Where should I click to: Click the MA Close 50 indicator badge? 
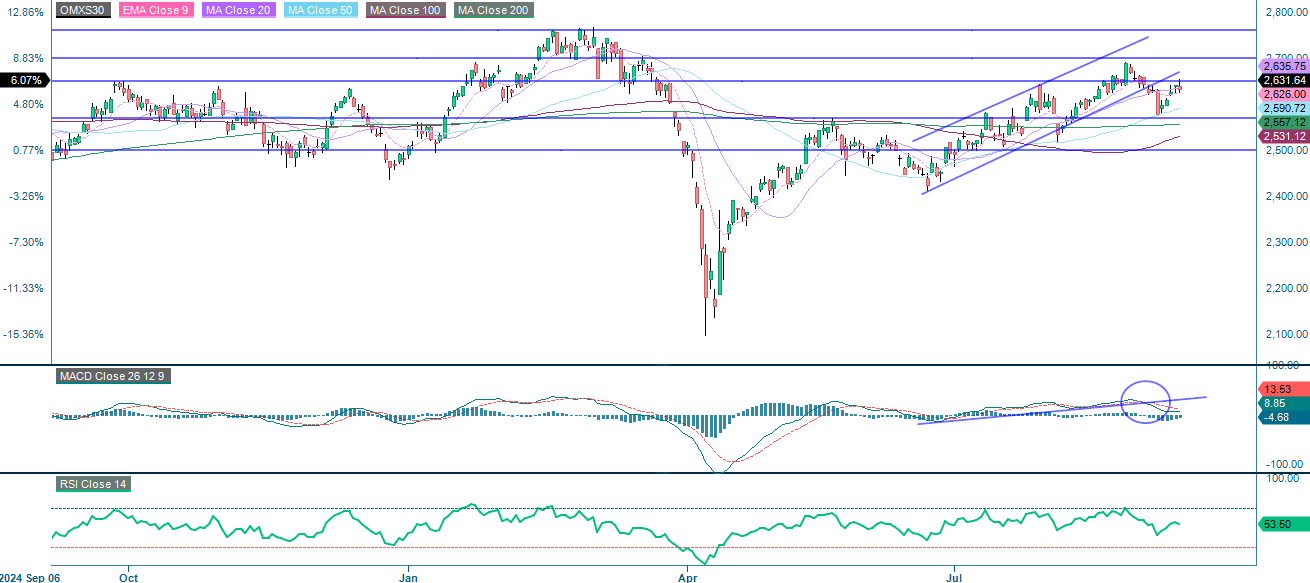pos(319,12)
